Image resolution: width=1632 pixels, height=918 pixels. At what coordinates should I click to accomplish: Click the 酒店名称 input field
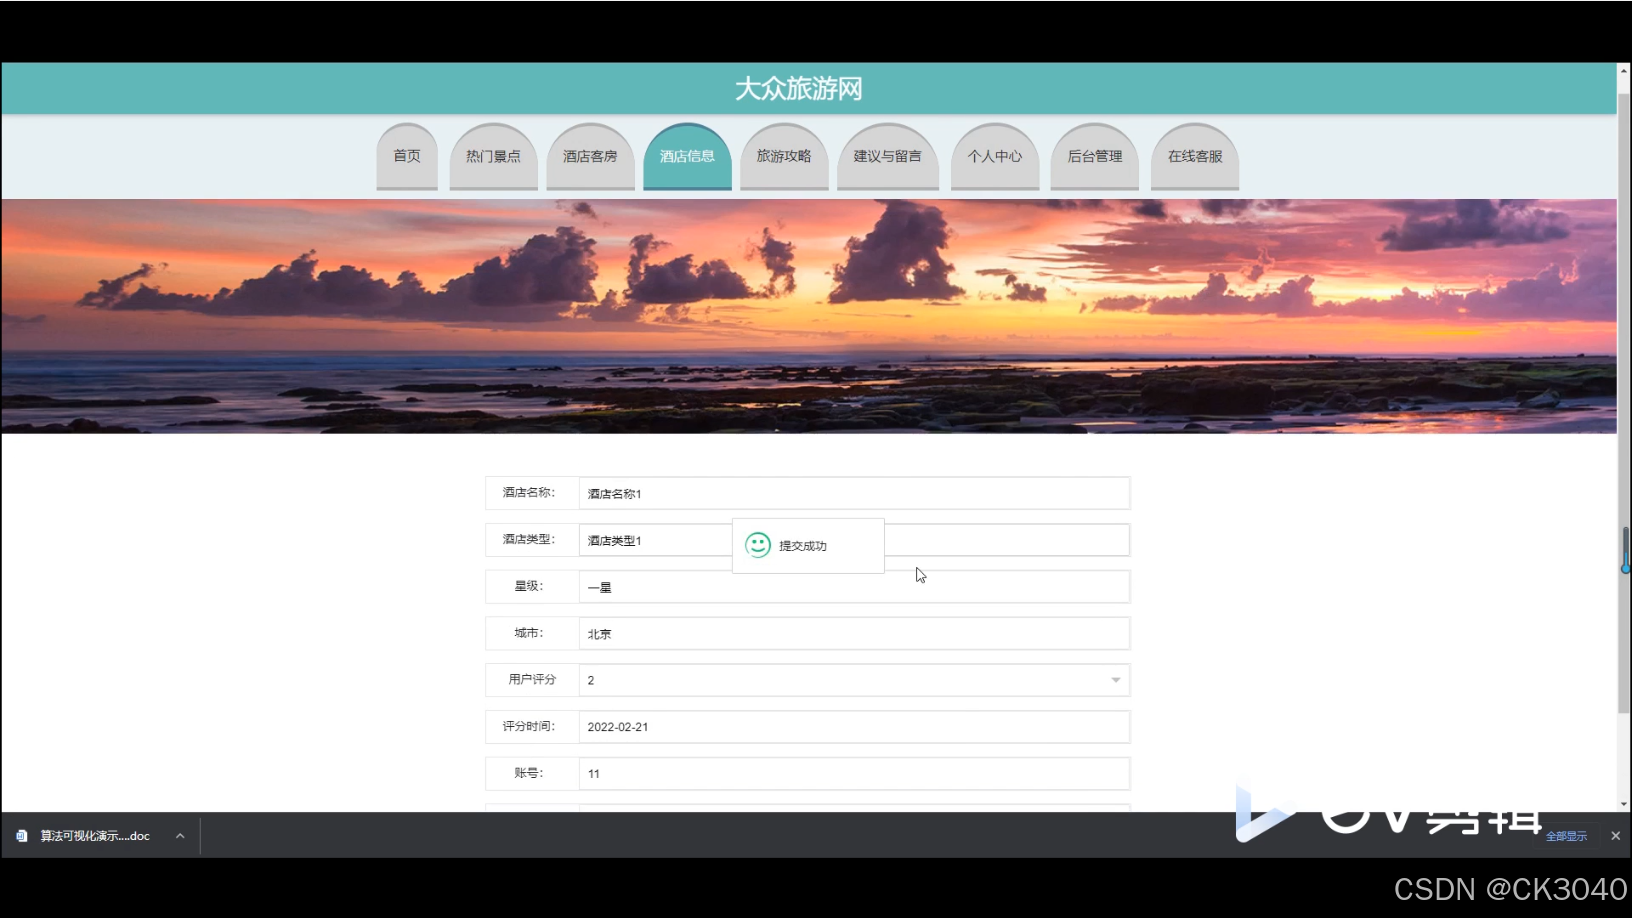coord(854,493)
